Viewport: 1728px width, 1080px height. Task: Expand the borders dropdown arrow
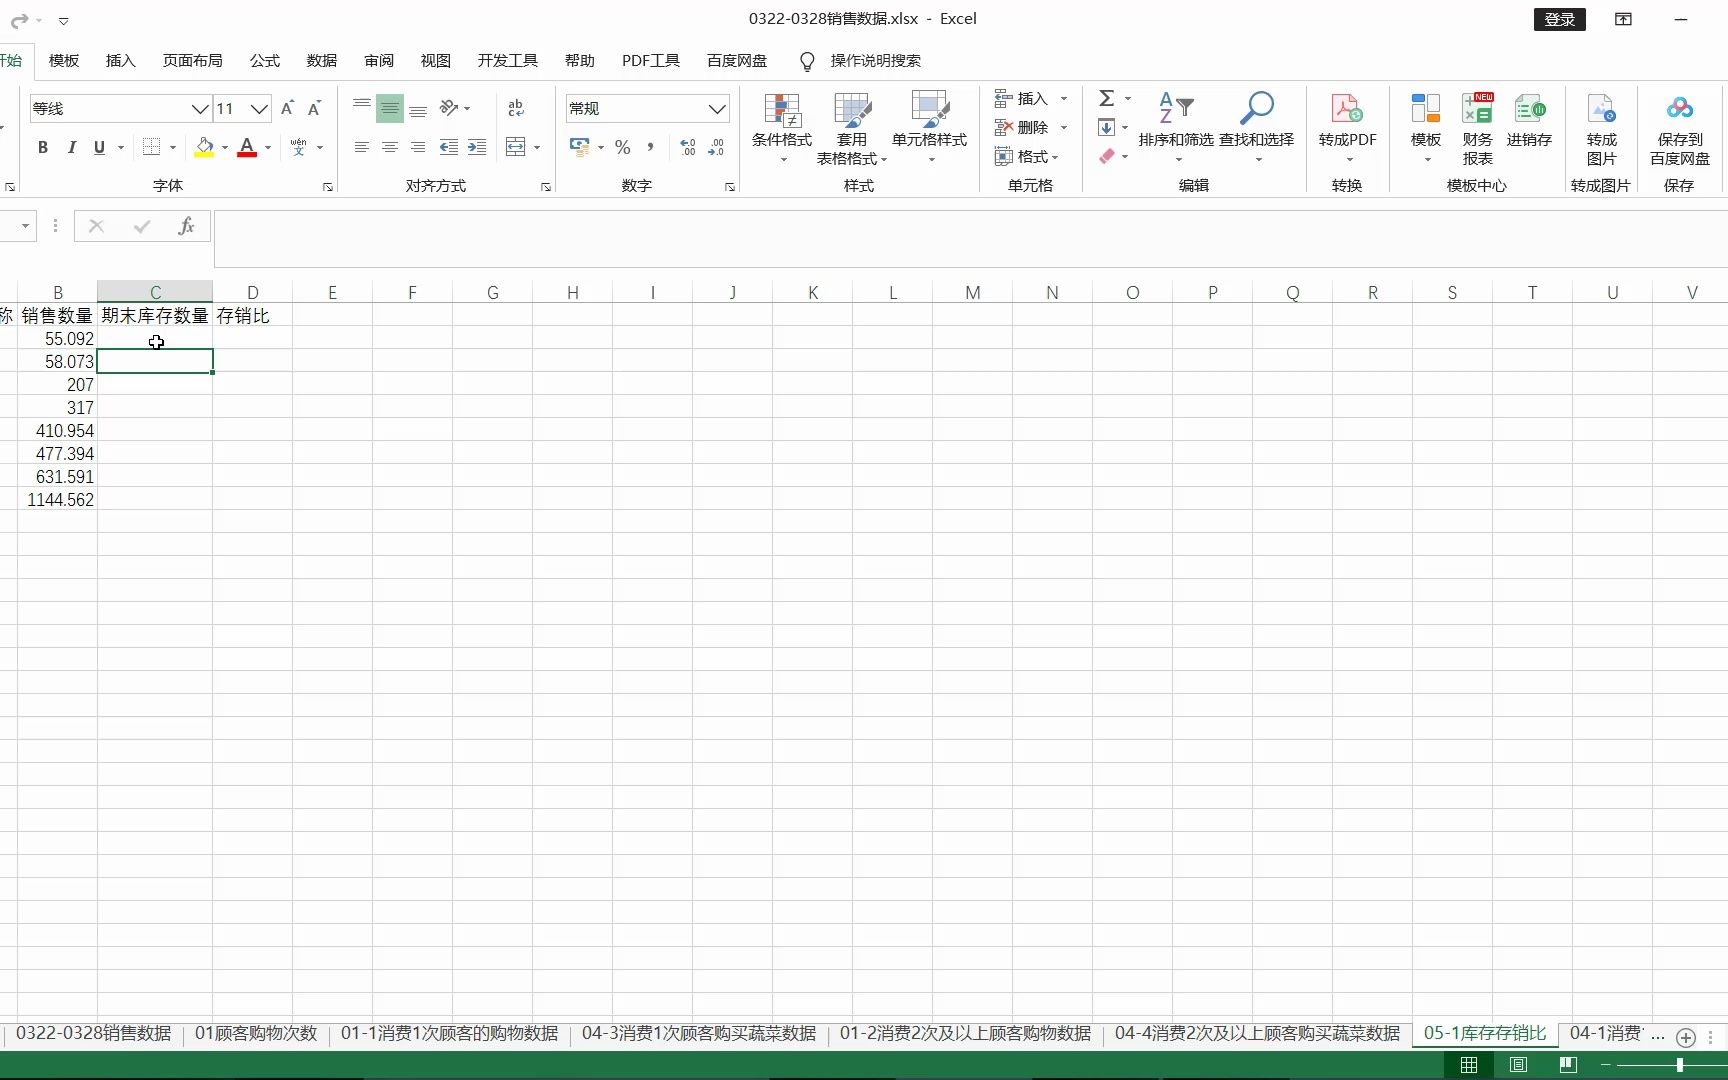(x=173, y=148)
